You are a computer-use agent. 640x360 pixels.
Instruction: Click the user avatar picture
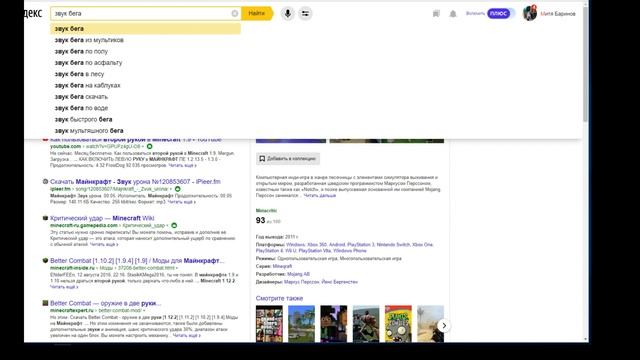tap(529, 13)
